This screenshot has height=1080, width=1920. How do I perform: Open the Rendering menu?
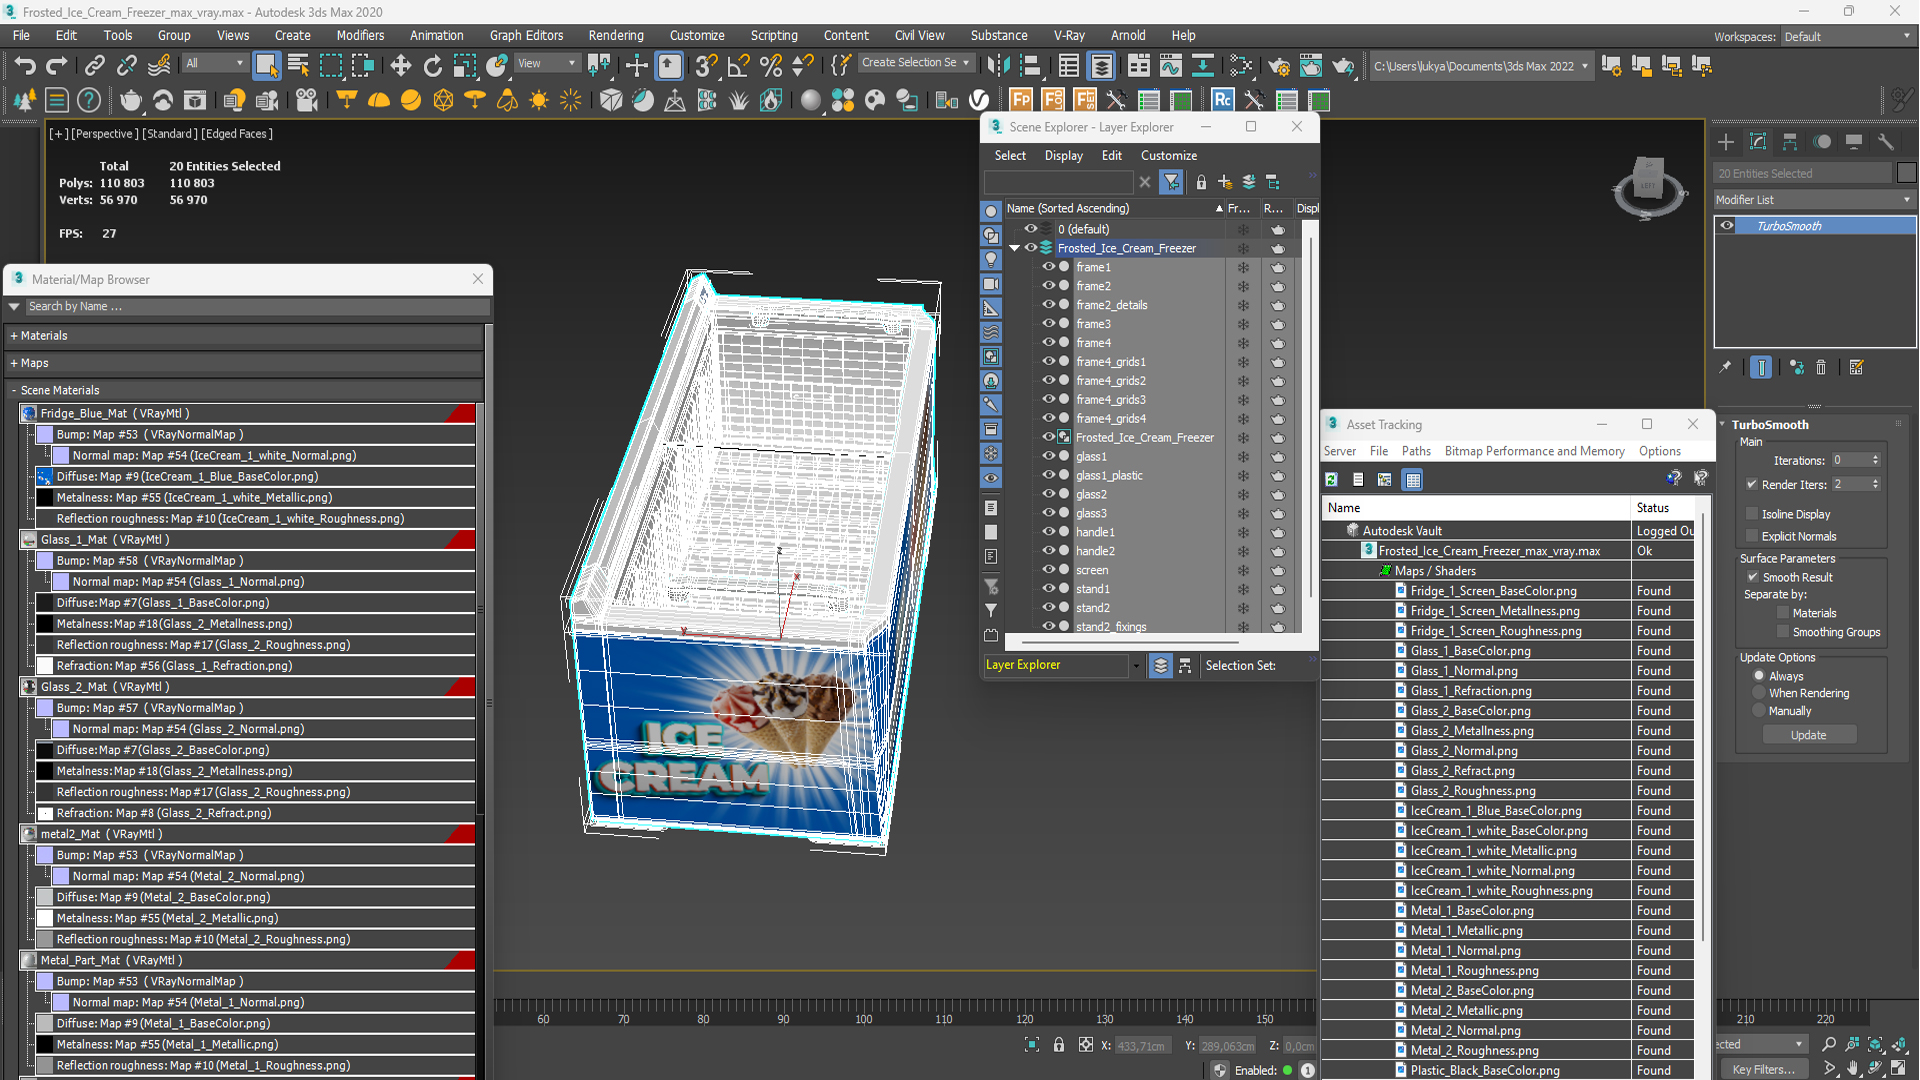pos(615,35)
